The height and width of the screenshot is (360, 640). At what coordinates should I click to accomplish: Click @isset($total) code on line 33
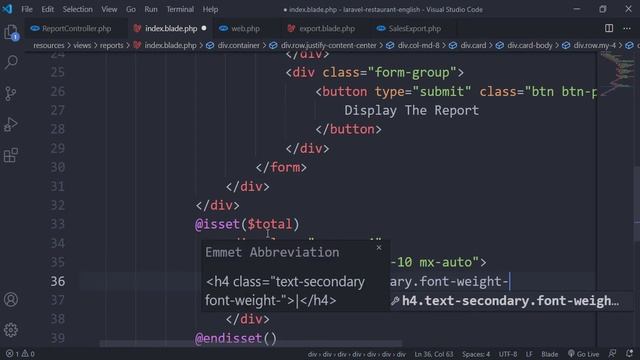click(x=247, y=224)
